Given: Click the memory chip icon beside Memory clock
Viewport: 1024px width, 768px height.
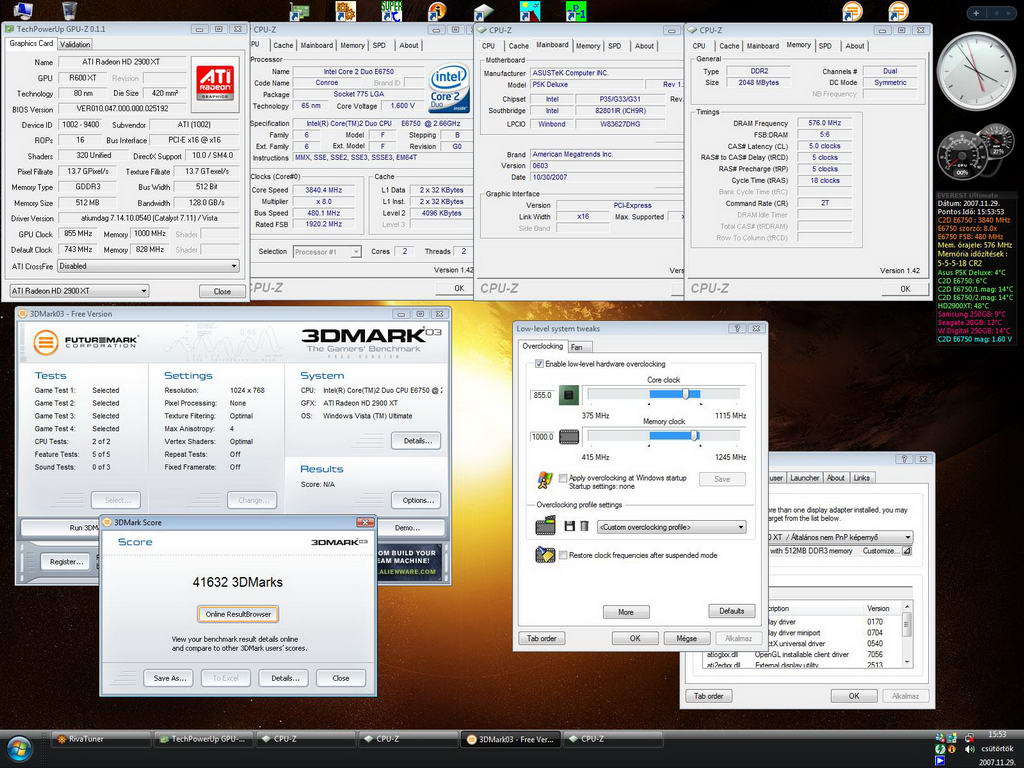Looking at the screenshot, I should (569, 436).
